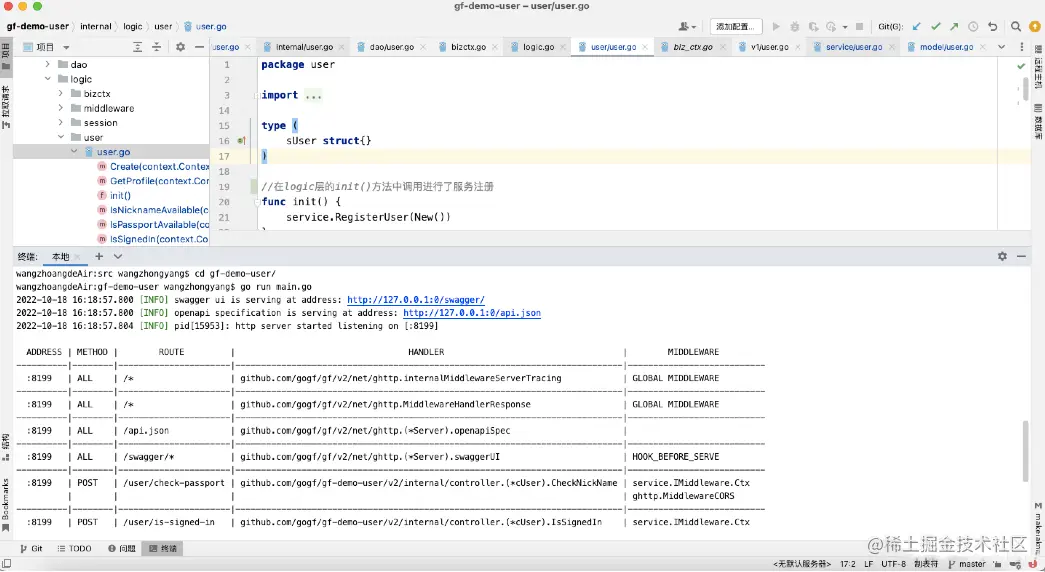This screenshot has height=572, width=1045.
Task: Click the Git push arrow icon
Action: click(954, 27)
